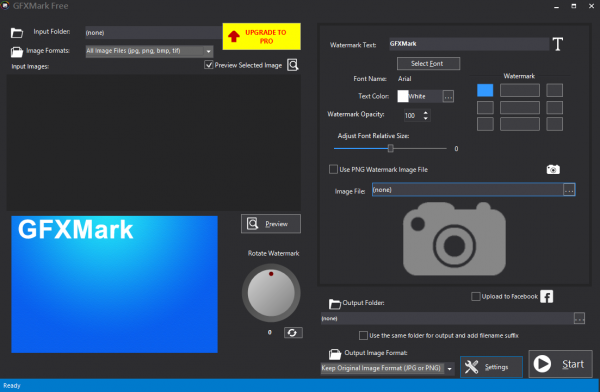
Task: Select bottom-right watermark position
Action: [x=554, y=124]
